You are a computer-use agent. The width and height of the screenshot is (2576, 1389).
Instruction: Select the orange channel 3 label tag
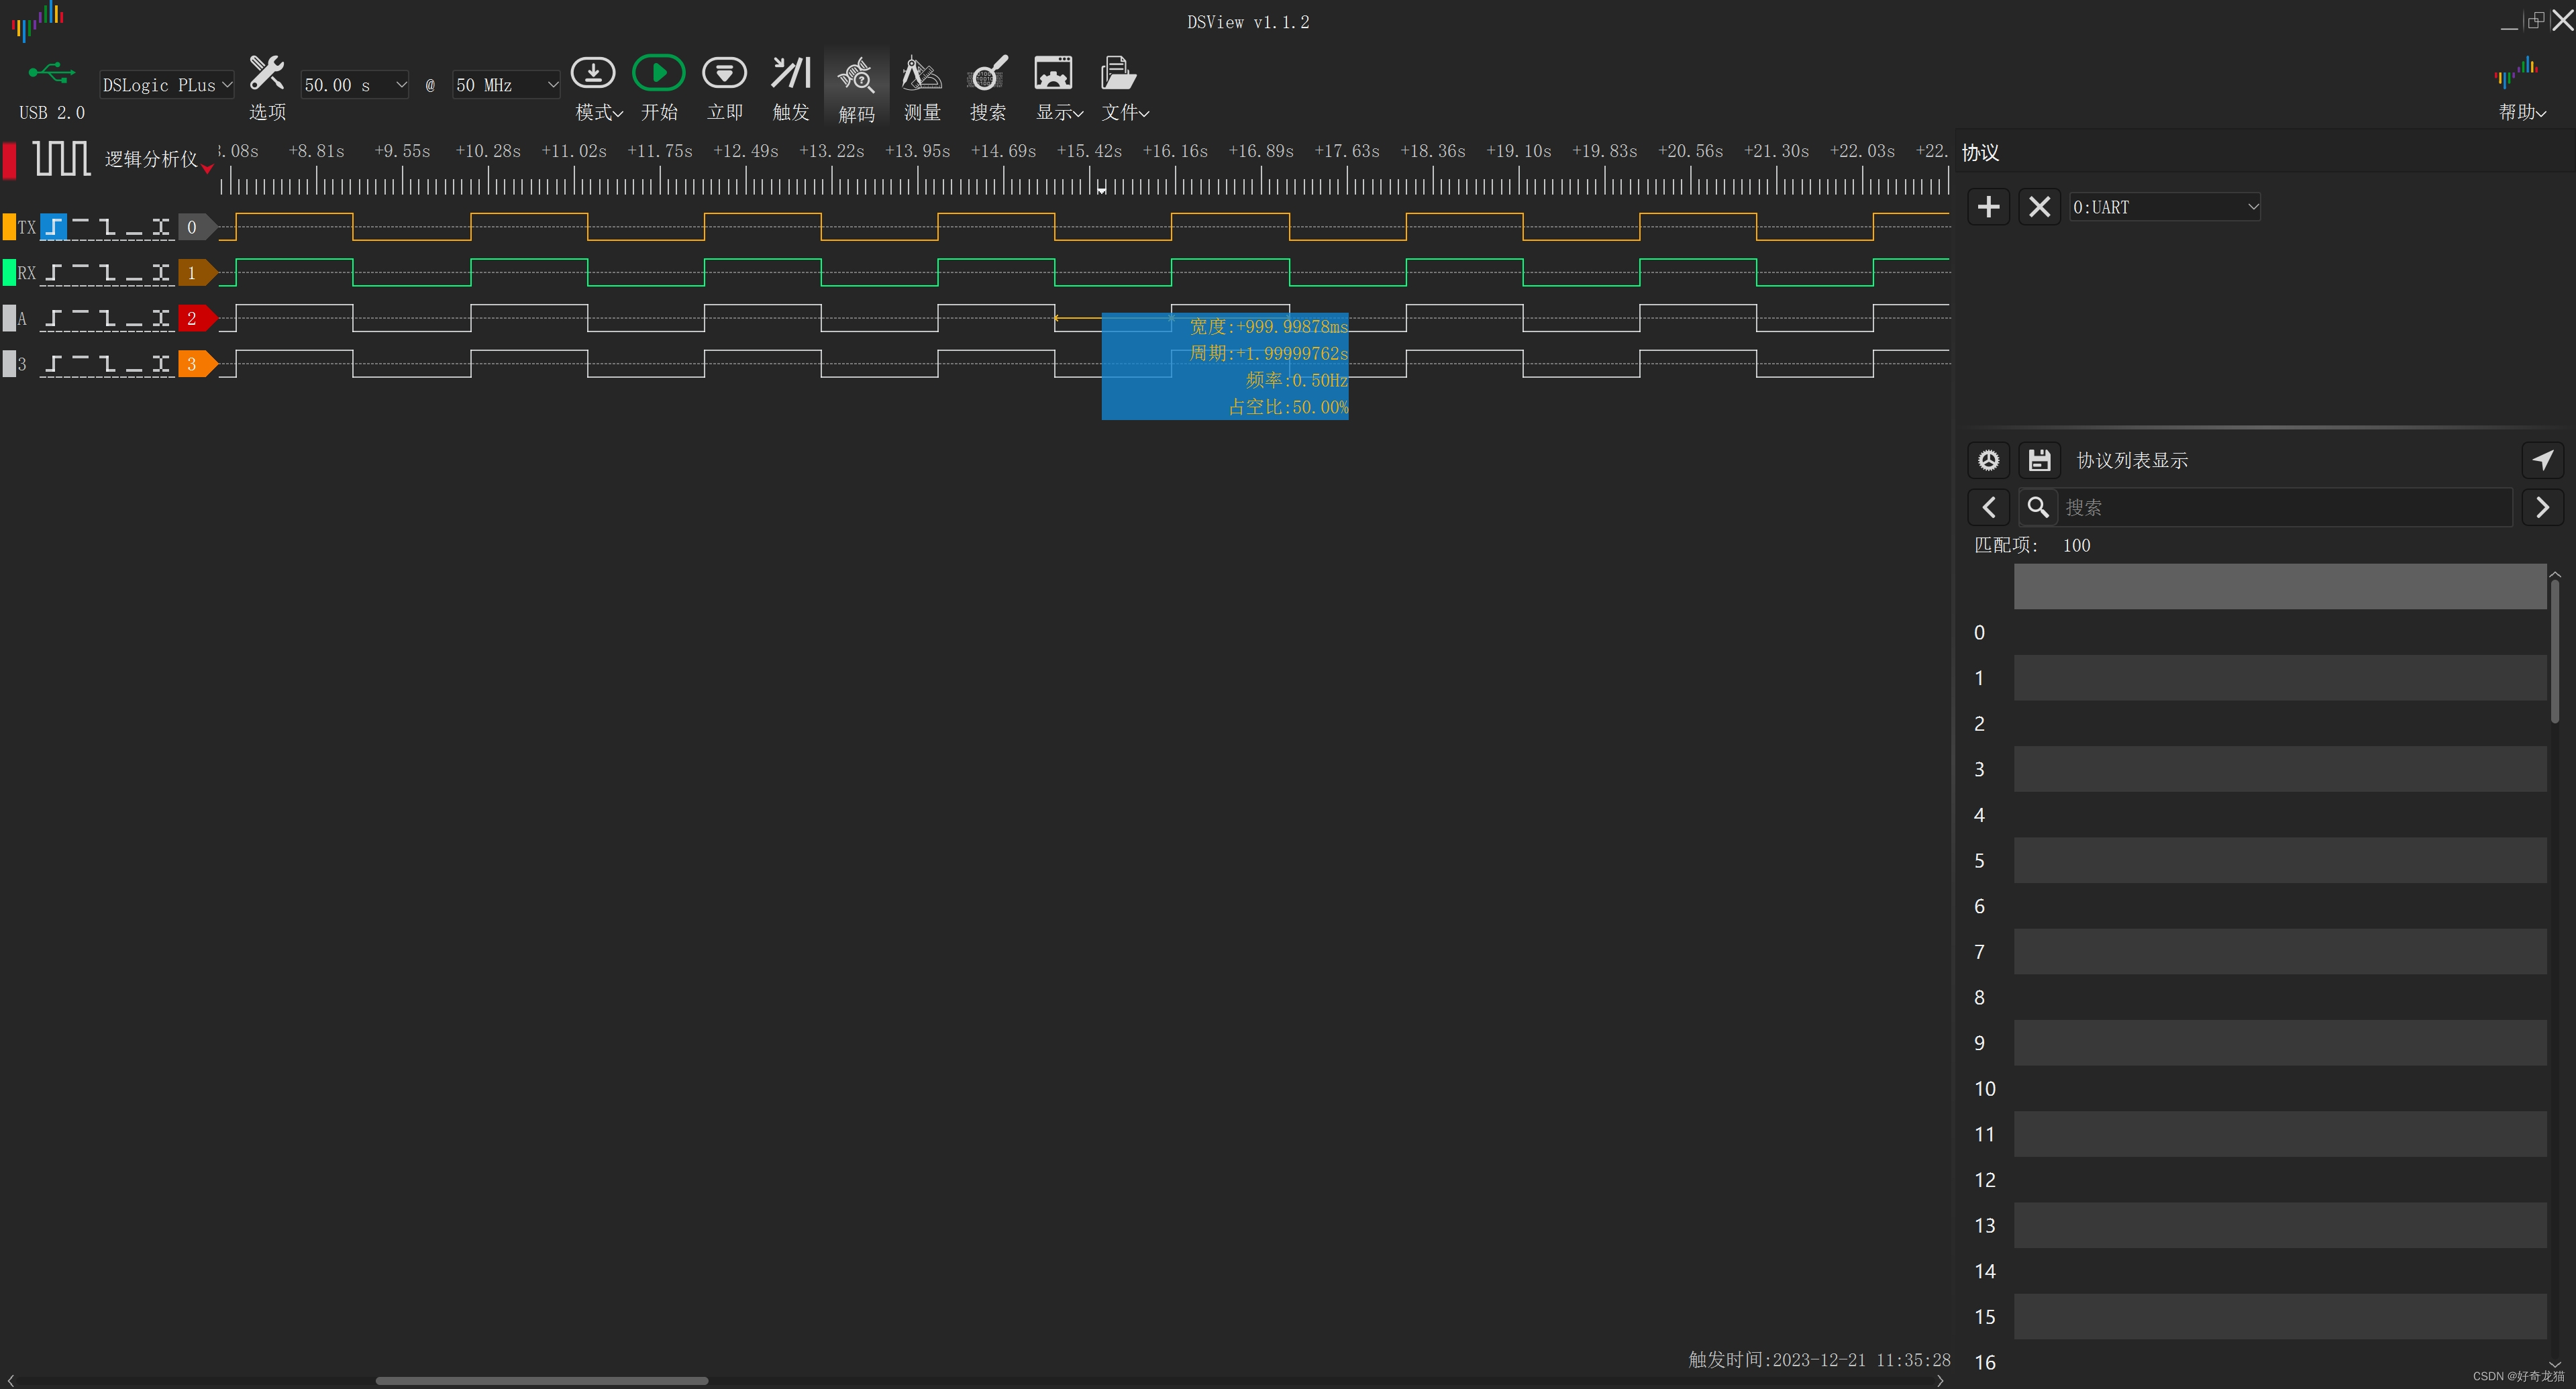tap(197, 364)
